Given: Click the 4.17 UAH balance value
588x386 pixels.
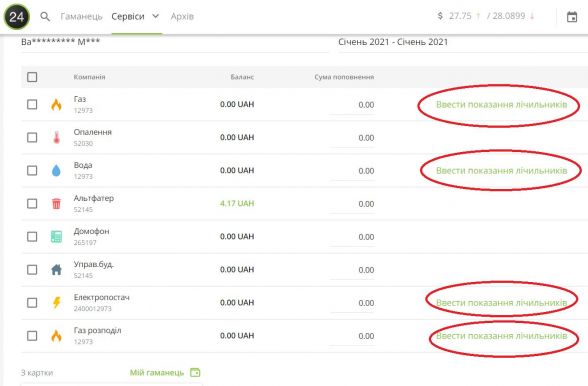Looking at the screenshot, I should [237, 204].
